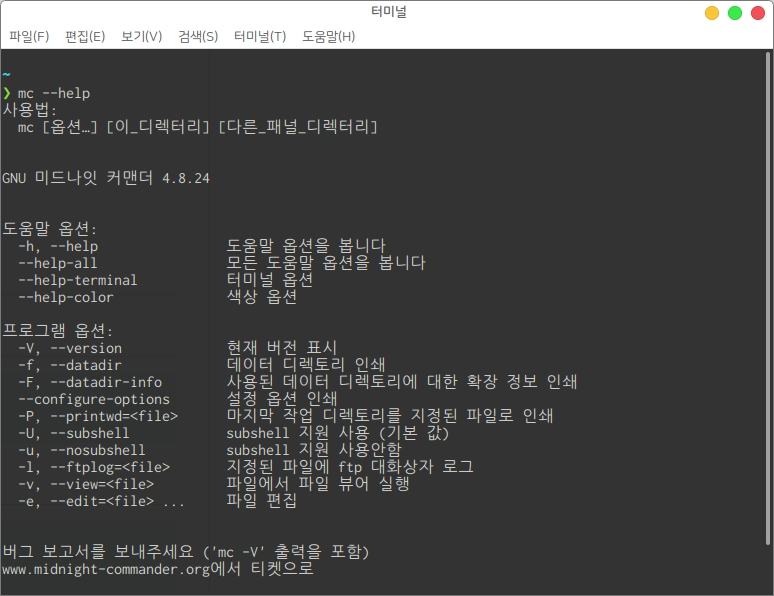
Task: Click the 터미널 window title bar text
Action: (x=387, y=13)
